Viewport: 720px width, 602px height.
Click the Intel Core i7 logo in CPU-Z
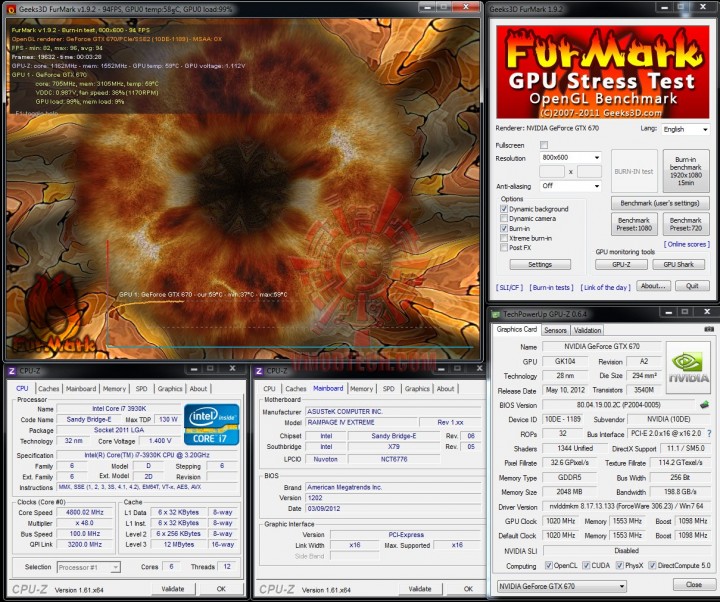pyautogui.click(x=211, y=424)
